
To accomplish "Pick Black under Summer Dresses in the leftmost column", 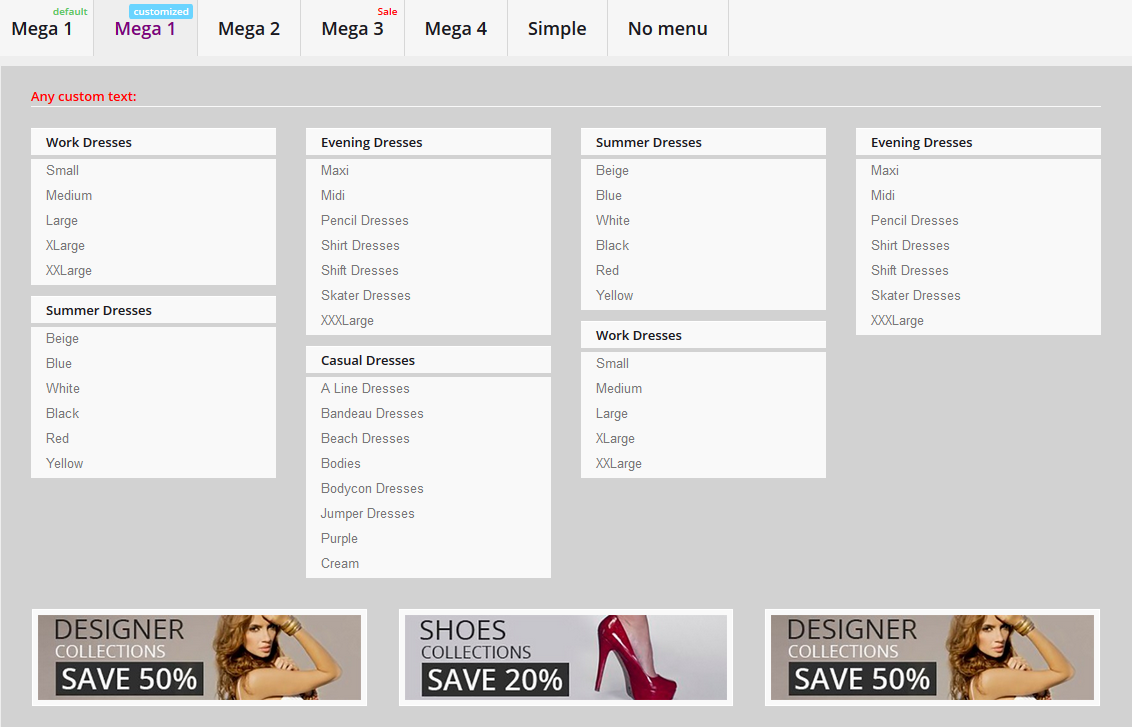I will [63, 414].
